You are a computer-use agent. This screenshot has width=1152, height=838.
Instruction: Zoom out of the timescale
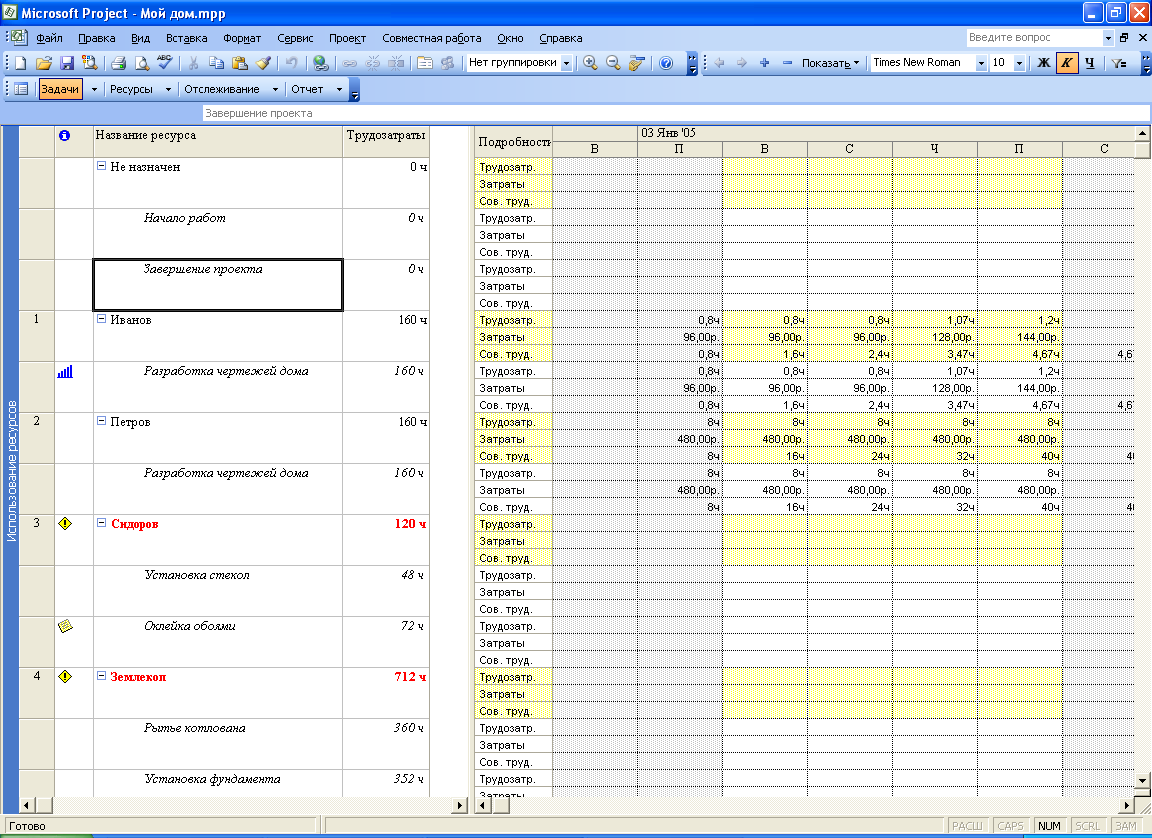613,63
